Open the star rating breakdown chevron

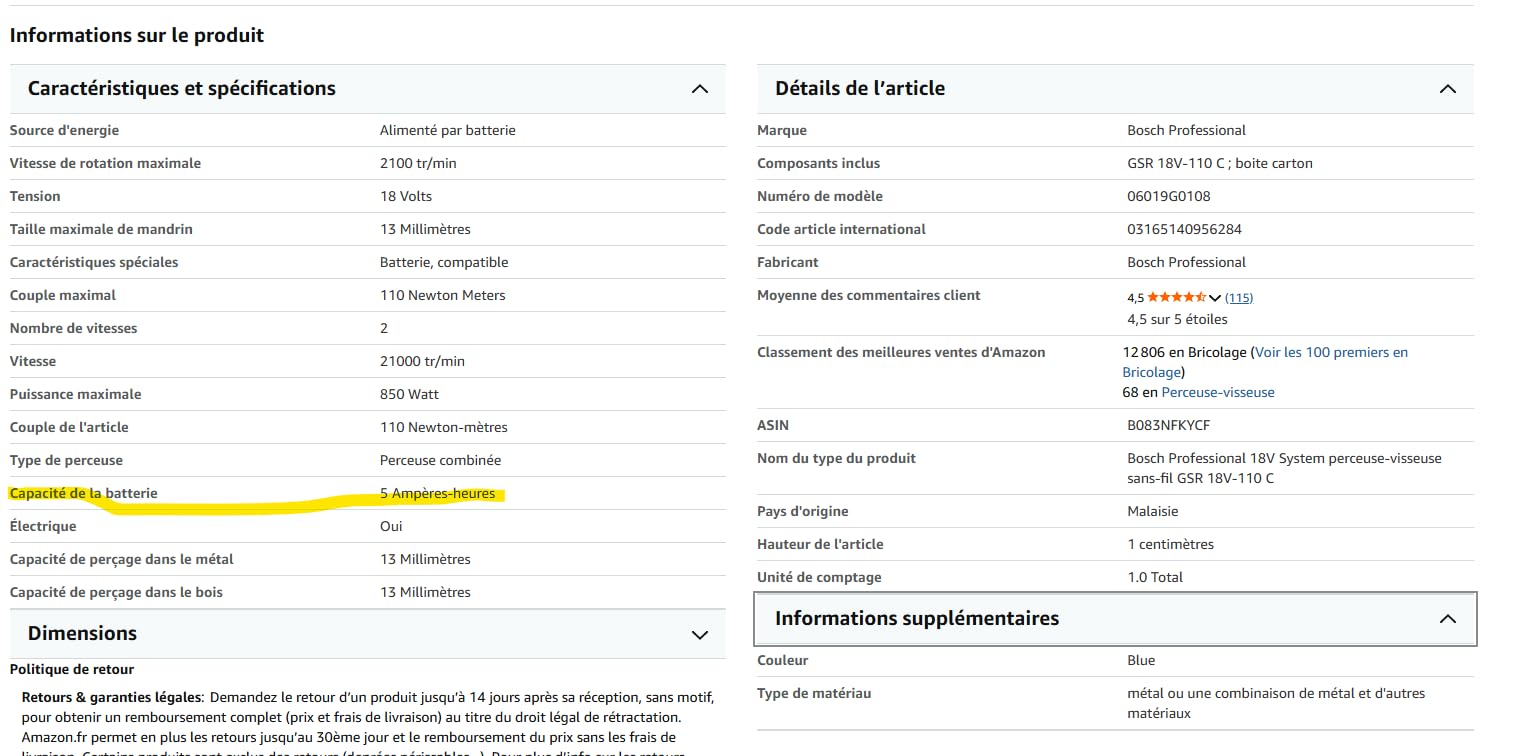[1215, 298]
